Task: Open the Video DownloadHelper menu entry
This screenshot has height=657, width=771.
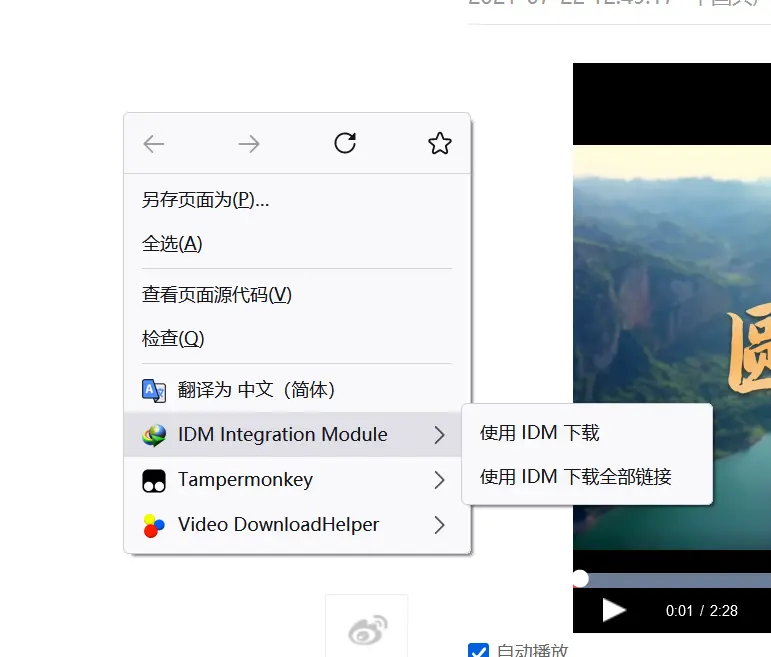Action: [x=297, y=525]
